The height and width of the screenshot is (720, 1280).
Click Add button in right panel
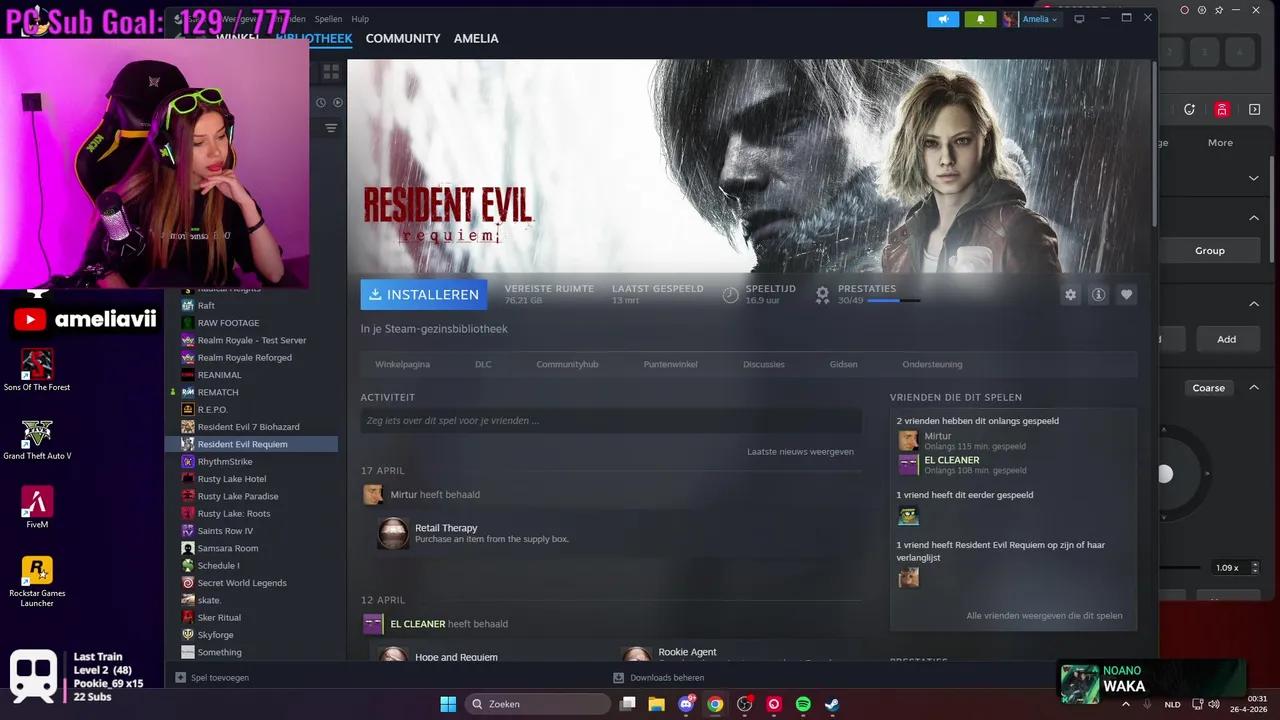pos(1226,339)
